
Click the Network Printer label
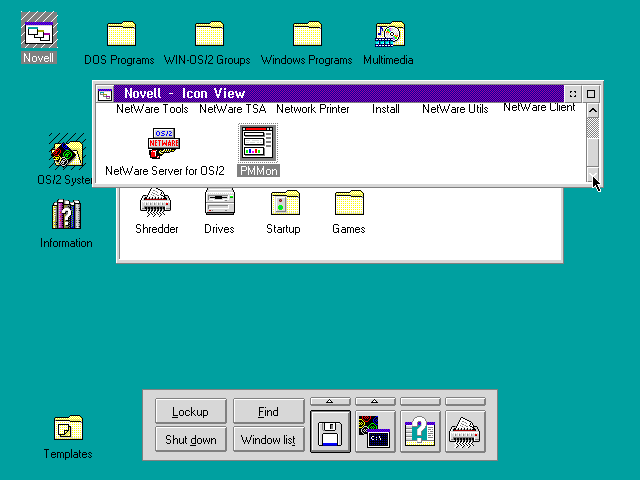pyautogui.click(x=313, y=109)
